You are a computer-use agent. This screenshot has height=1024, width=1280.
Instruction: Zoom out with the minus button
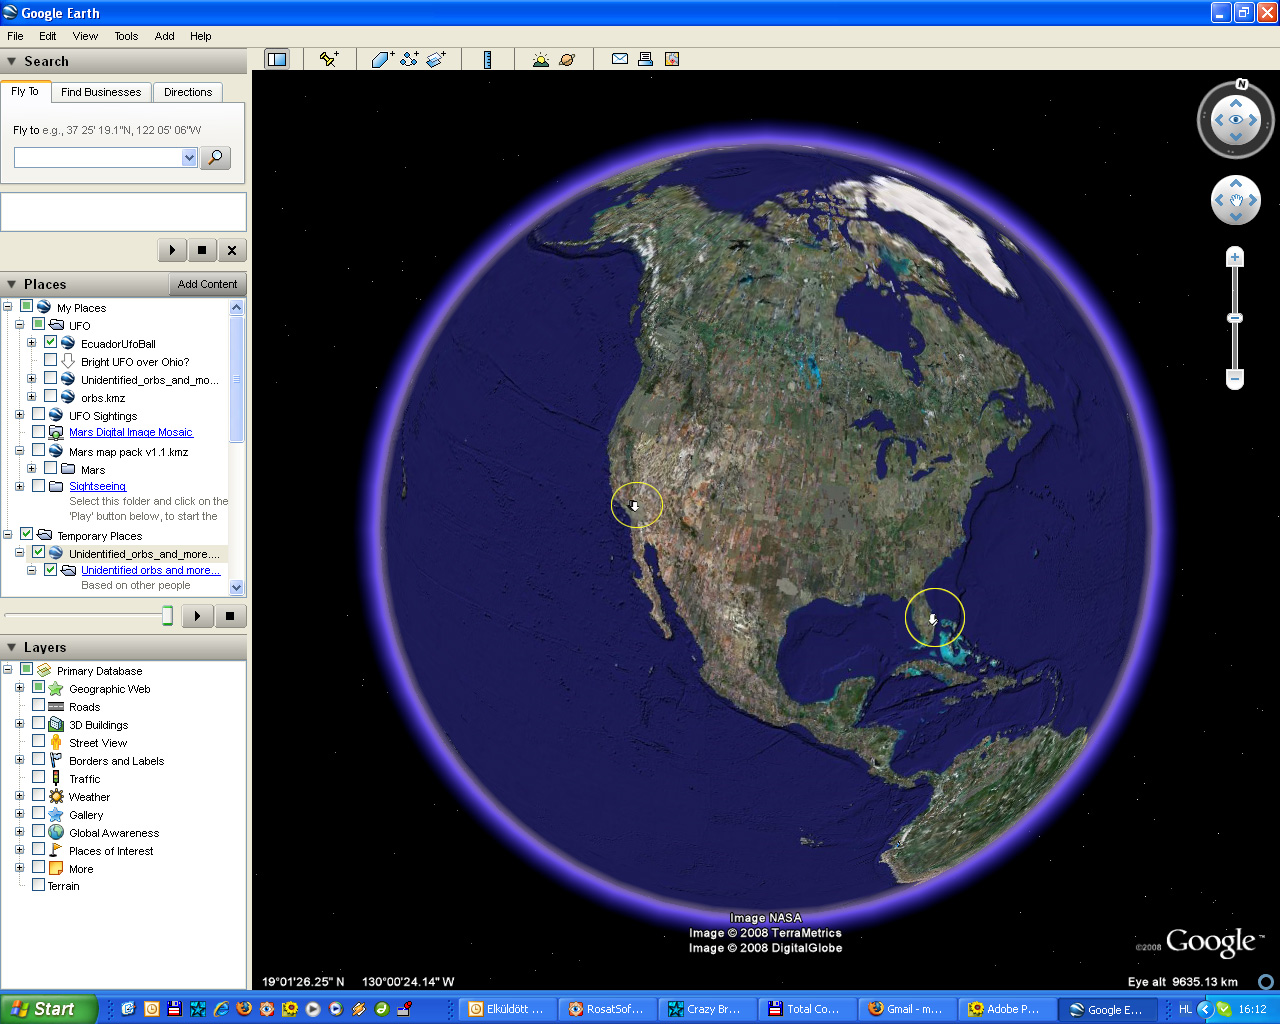tap(1235, 379)
